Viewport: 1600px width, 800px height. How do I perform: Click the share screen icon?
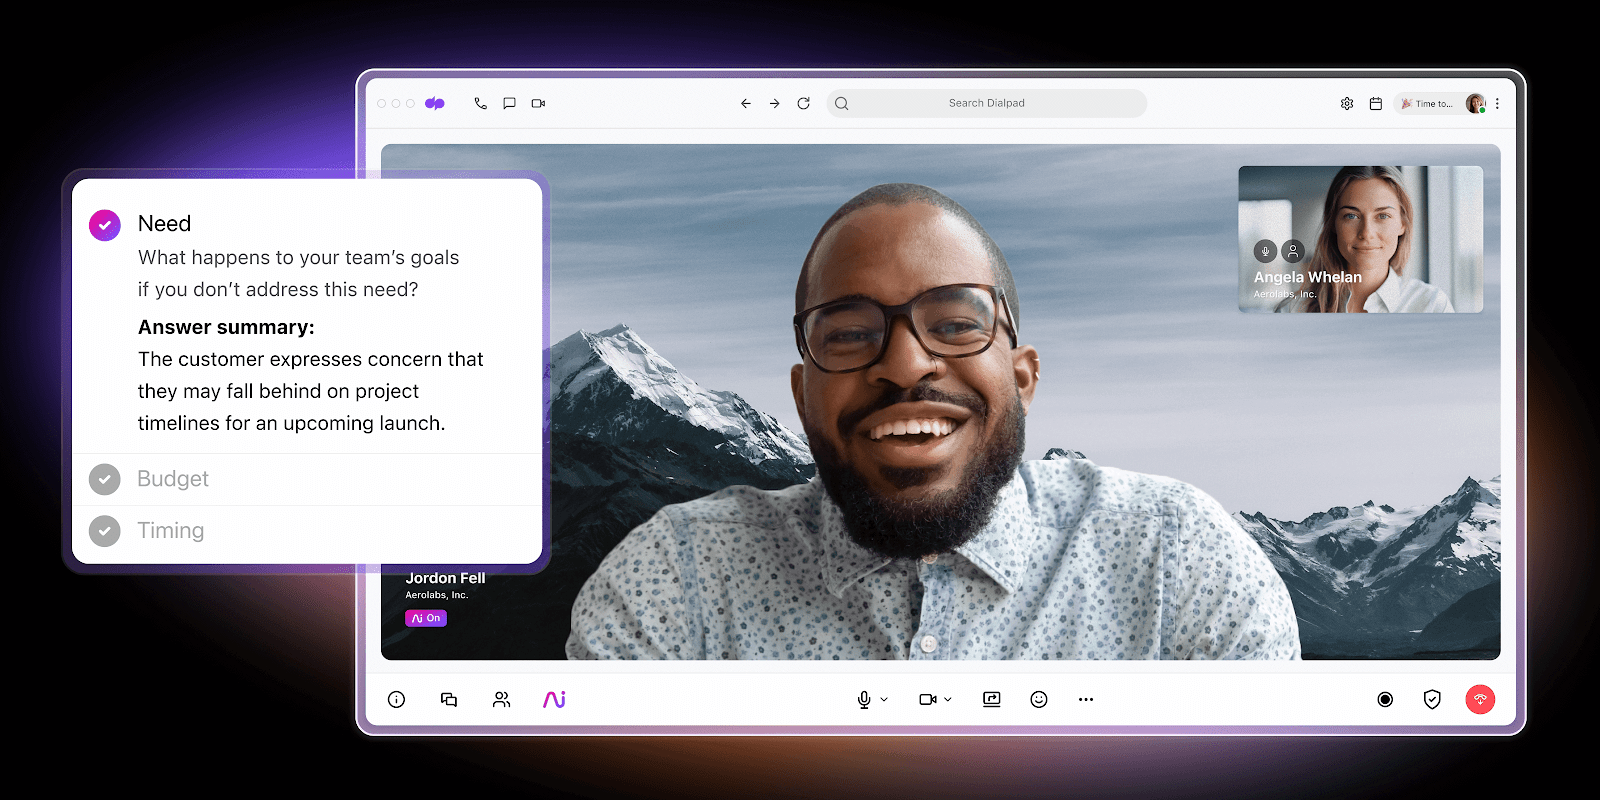(x=992, y=699)
